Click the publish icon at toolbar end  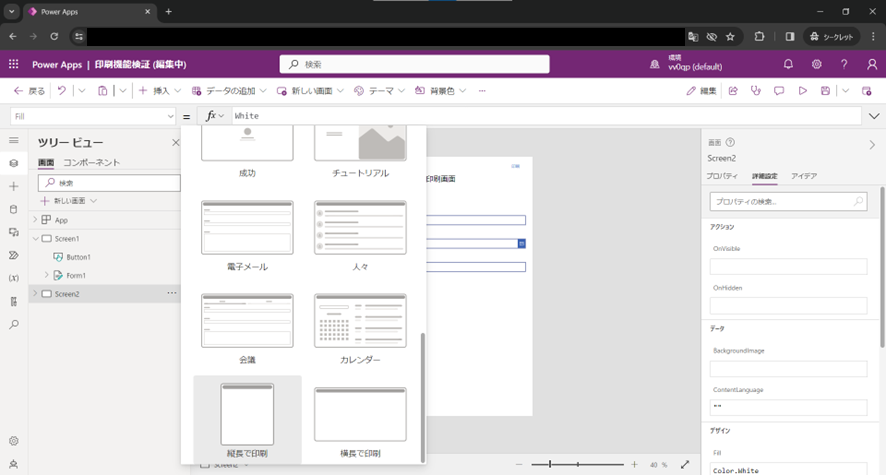click(x=866, y=90)
